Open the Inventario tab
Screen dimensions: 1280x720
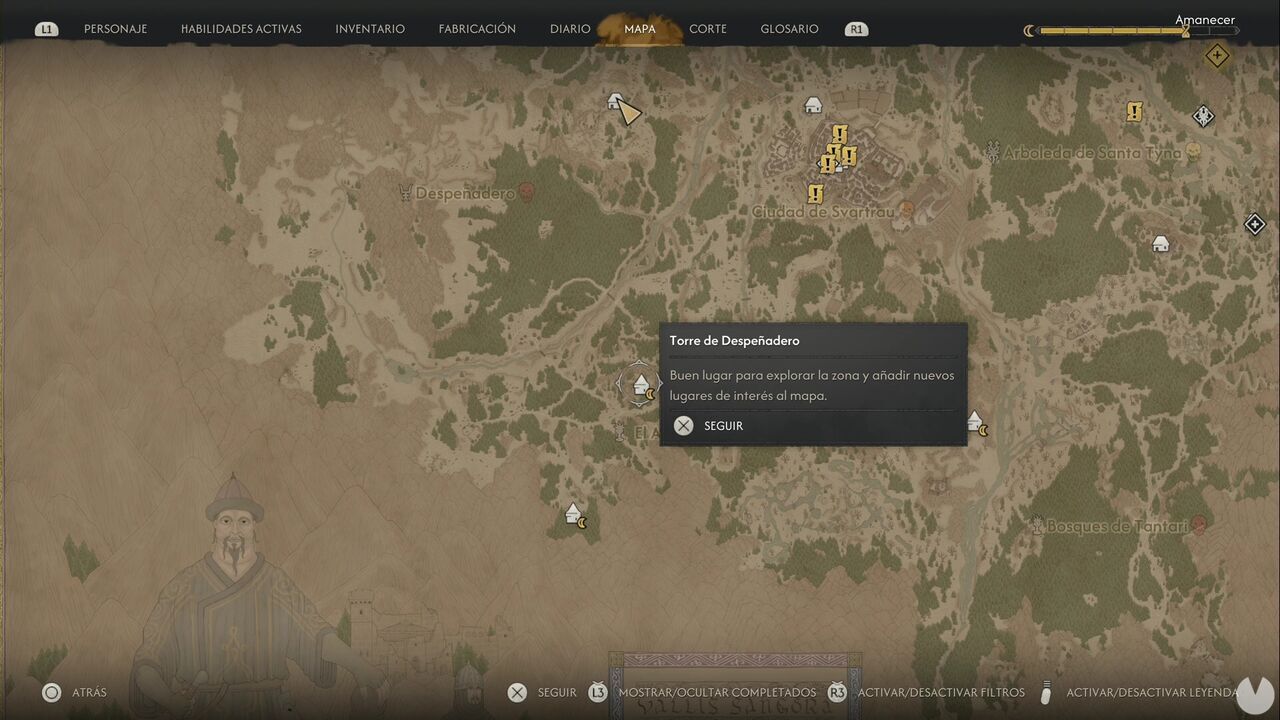tap(370, 29)
